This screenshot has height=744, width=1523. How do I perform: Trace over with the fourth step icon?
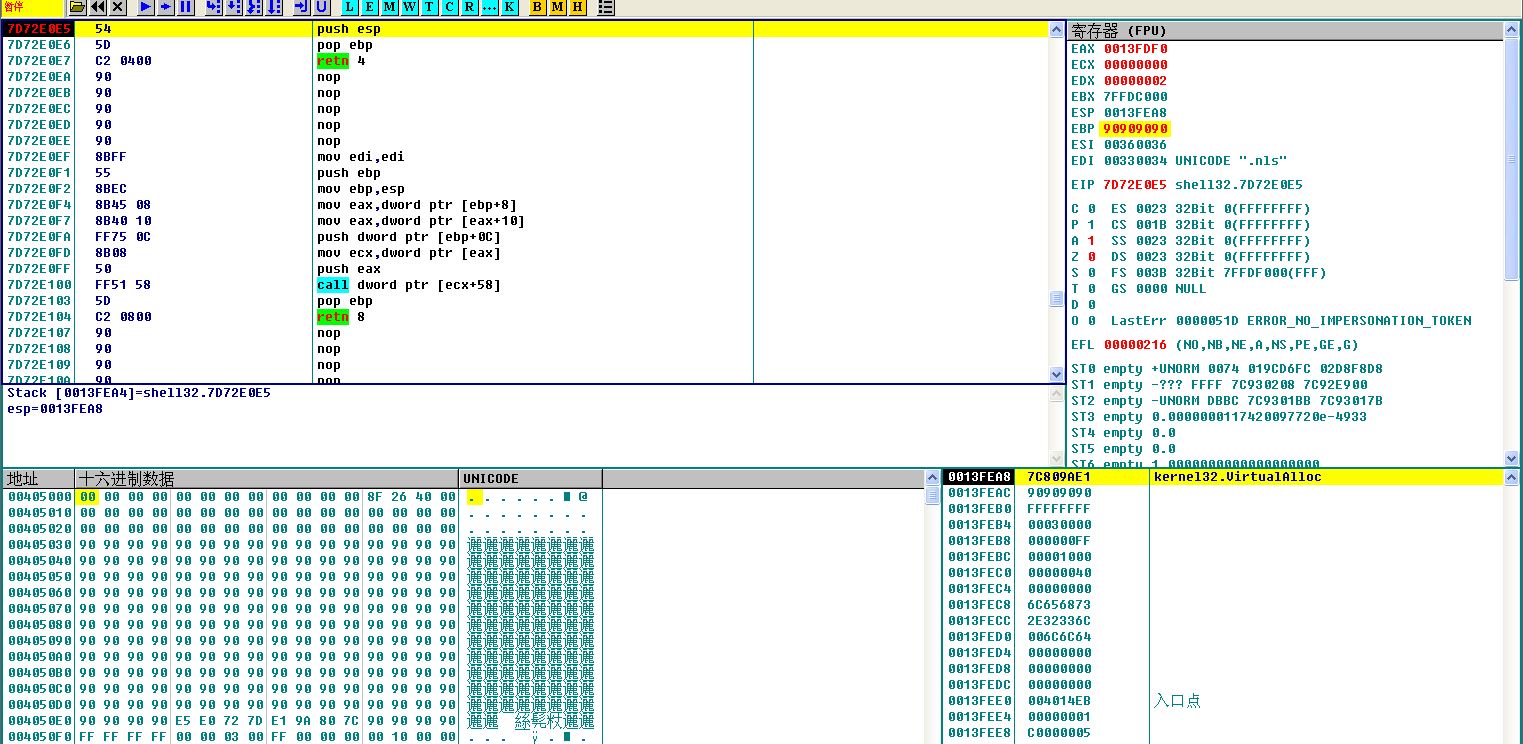click(274, 7)
